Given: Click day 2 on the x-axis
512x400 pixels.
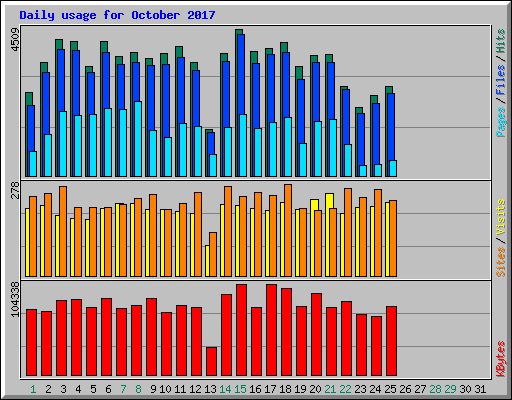Looking at the screenshot, I should [48, 389].
